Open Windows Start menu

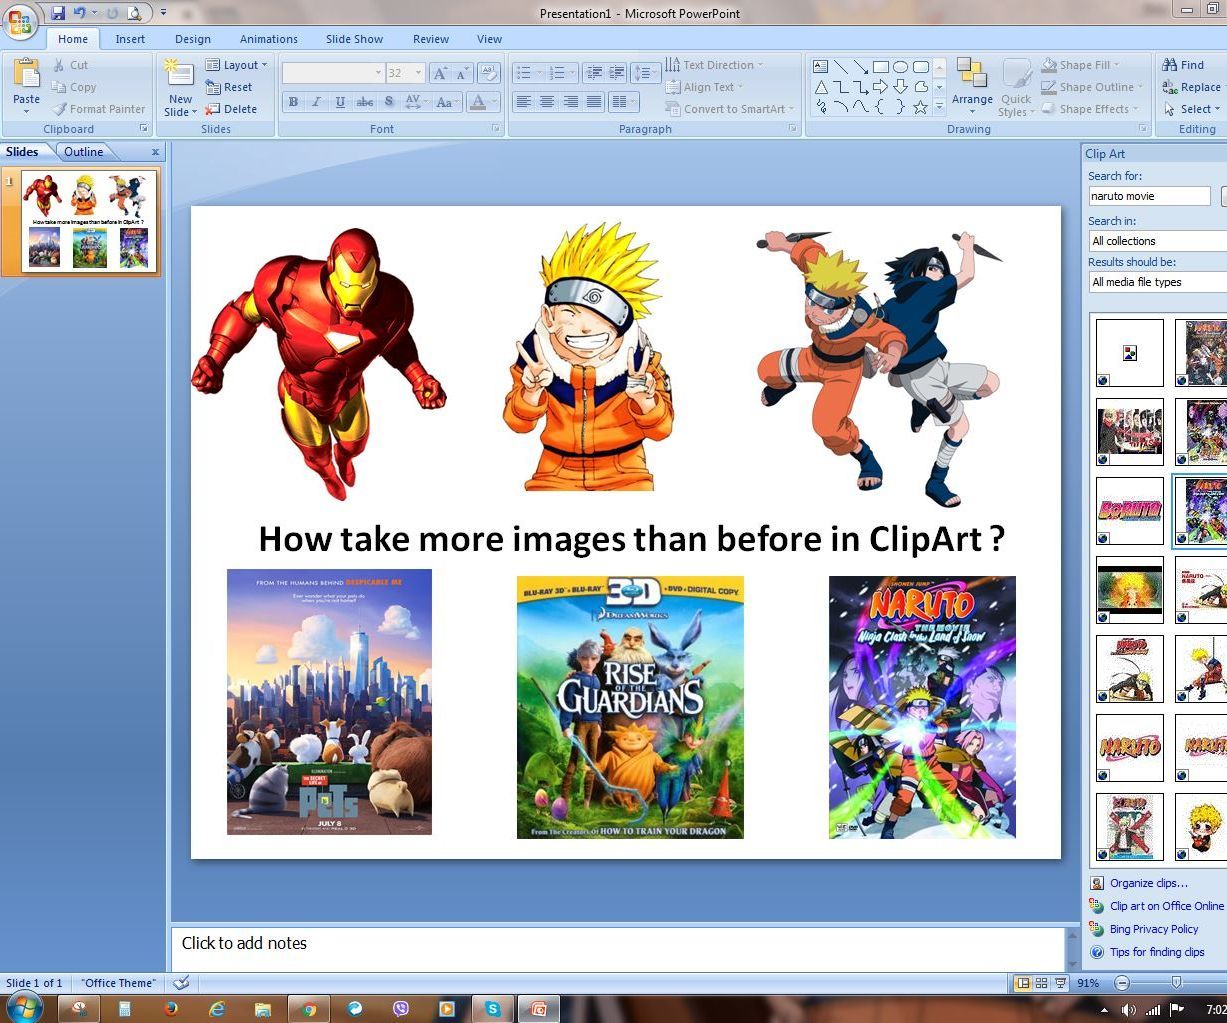(x=23, y=1008)
